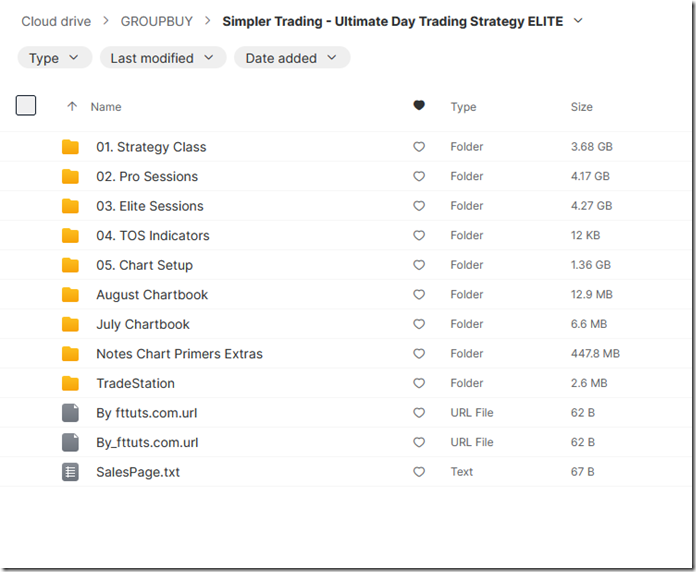Sort by the Size column header
696x572 pixels.
[x=581, y=107]
